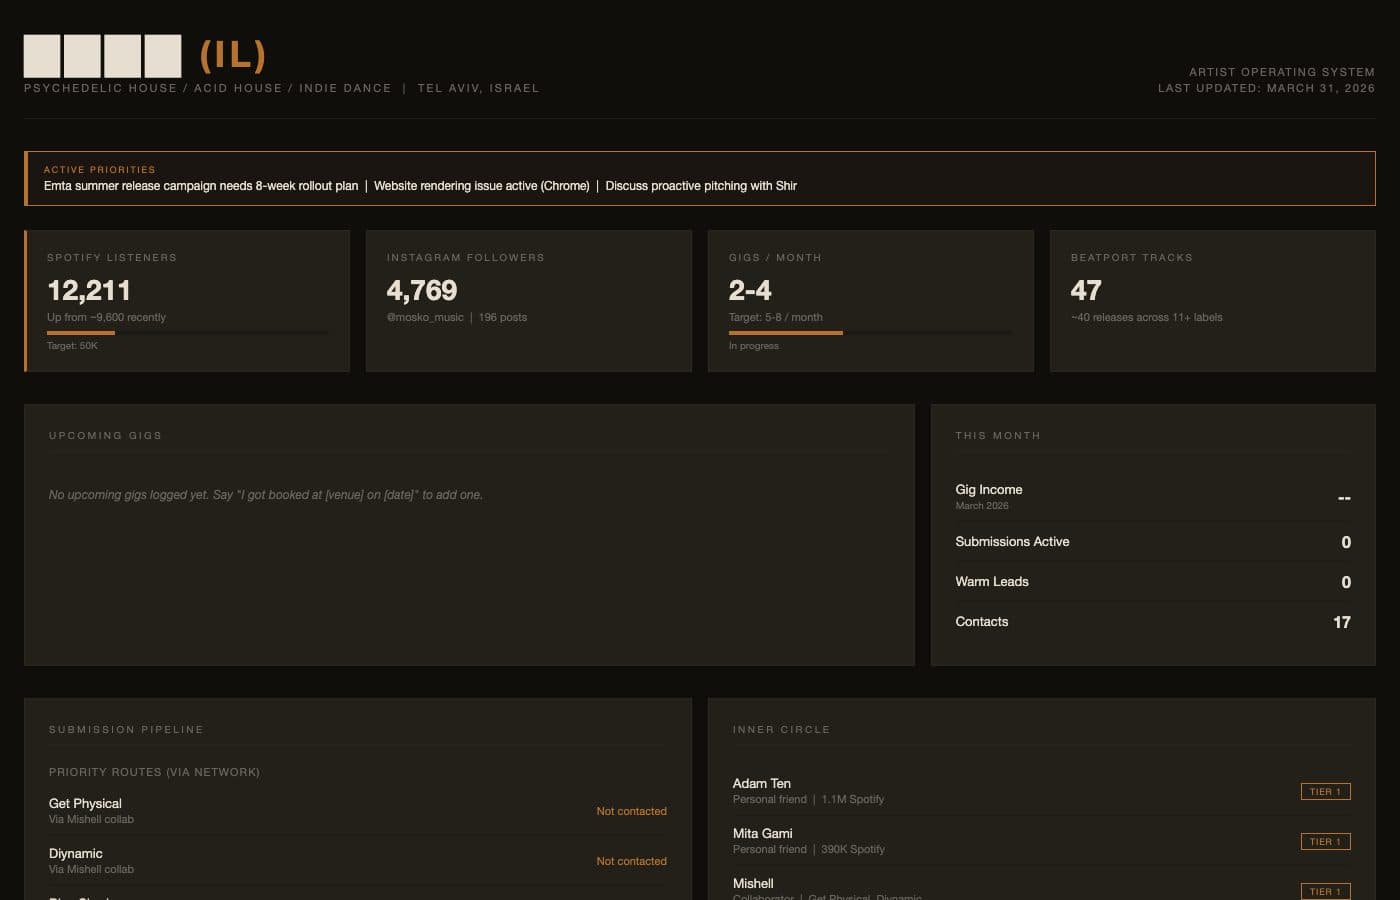Select the Diynamic priority route
Screen dimensions: 1400x900
[75, 853]
